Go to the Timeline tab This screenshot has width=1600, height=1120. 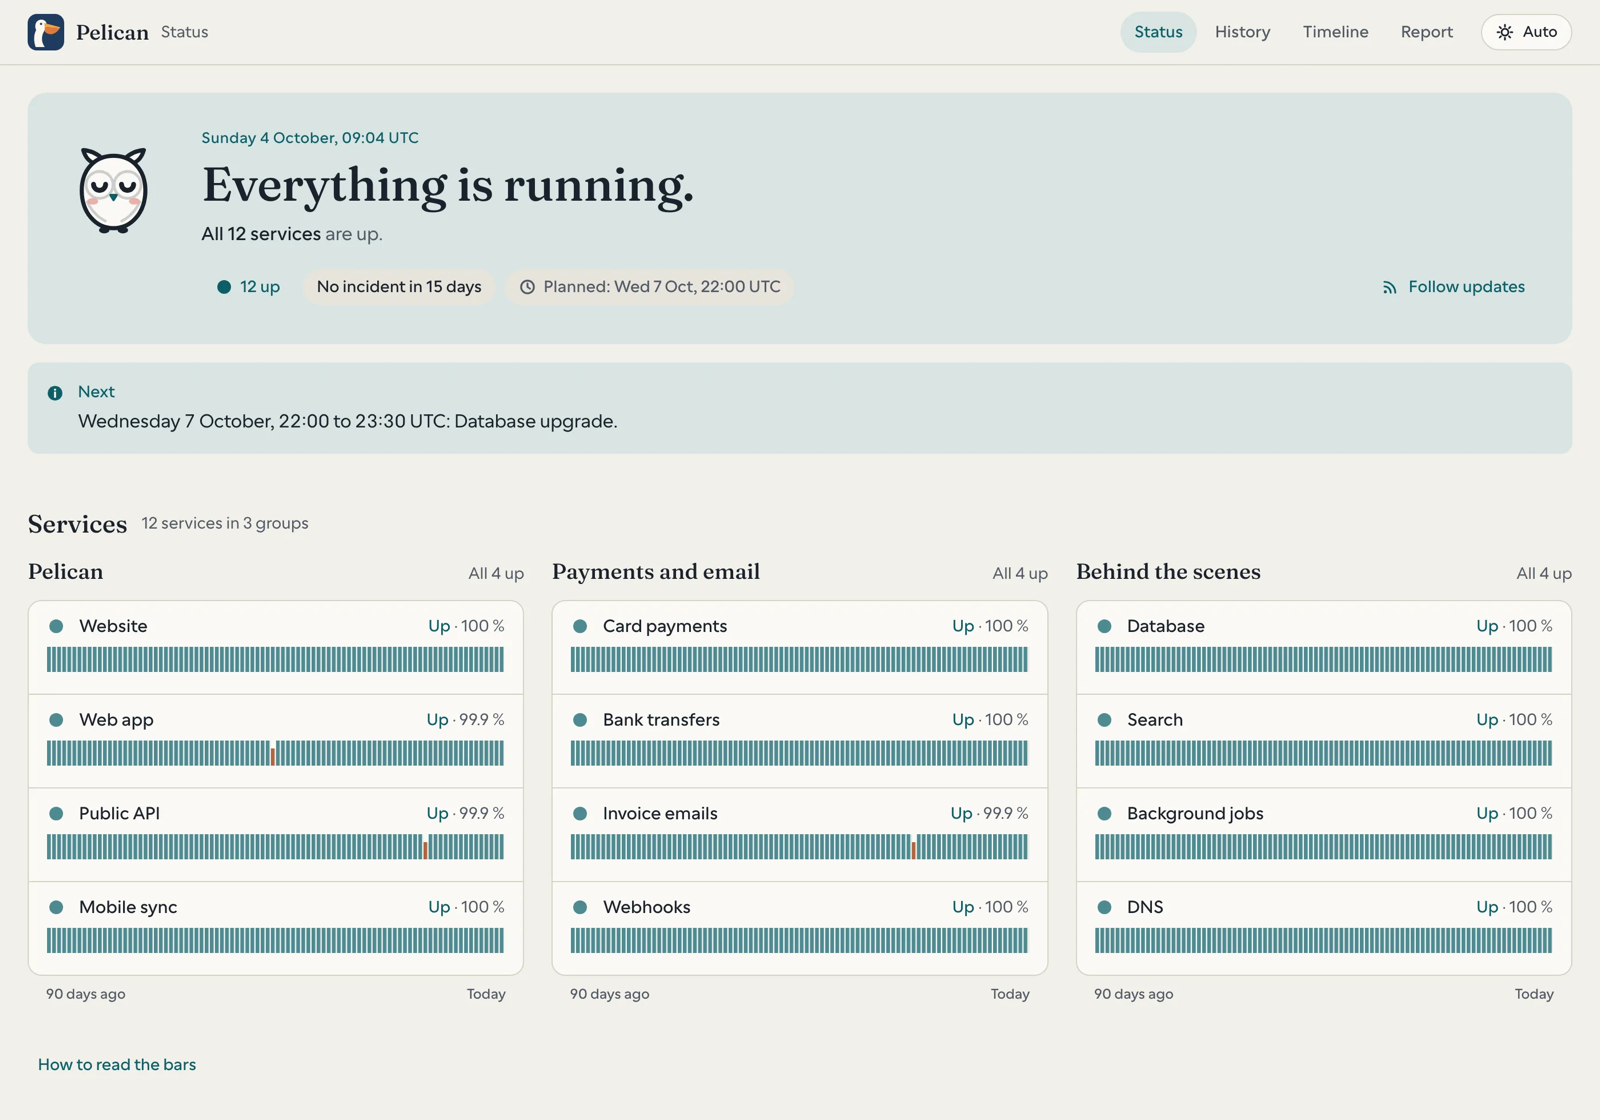tap(1335, 32)
